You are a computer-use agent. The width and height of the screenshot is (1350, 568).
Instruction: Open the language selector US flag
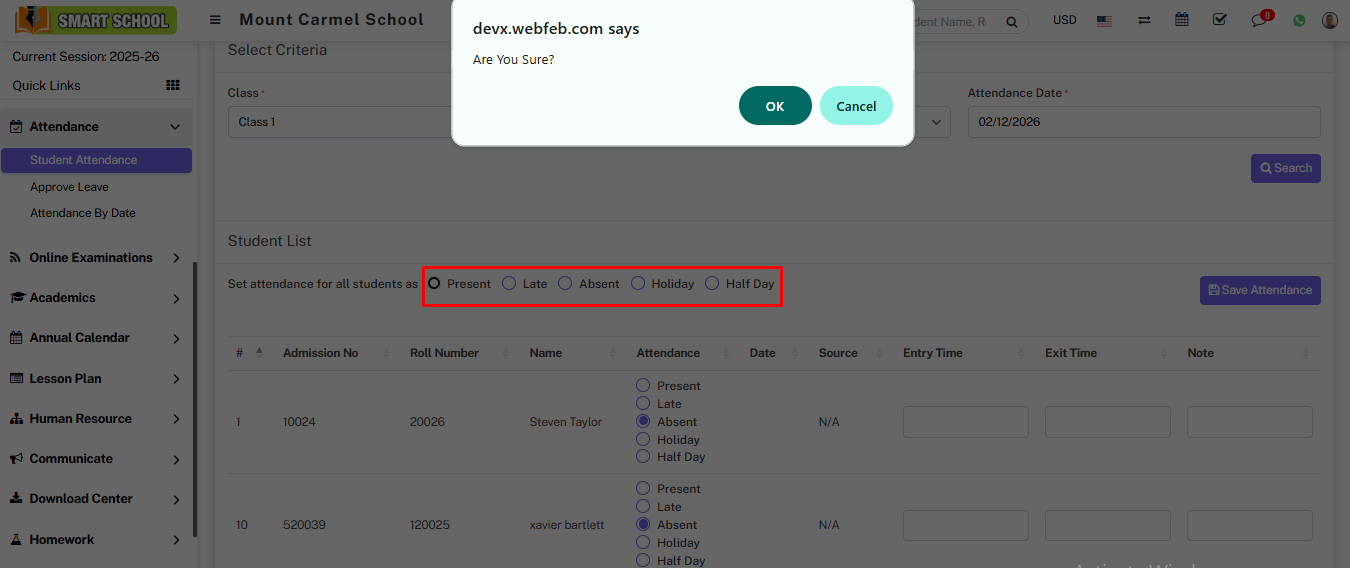[x=1104, y=20]
